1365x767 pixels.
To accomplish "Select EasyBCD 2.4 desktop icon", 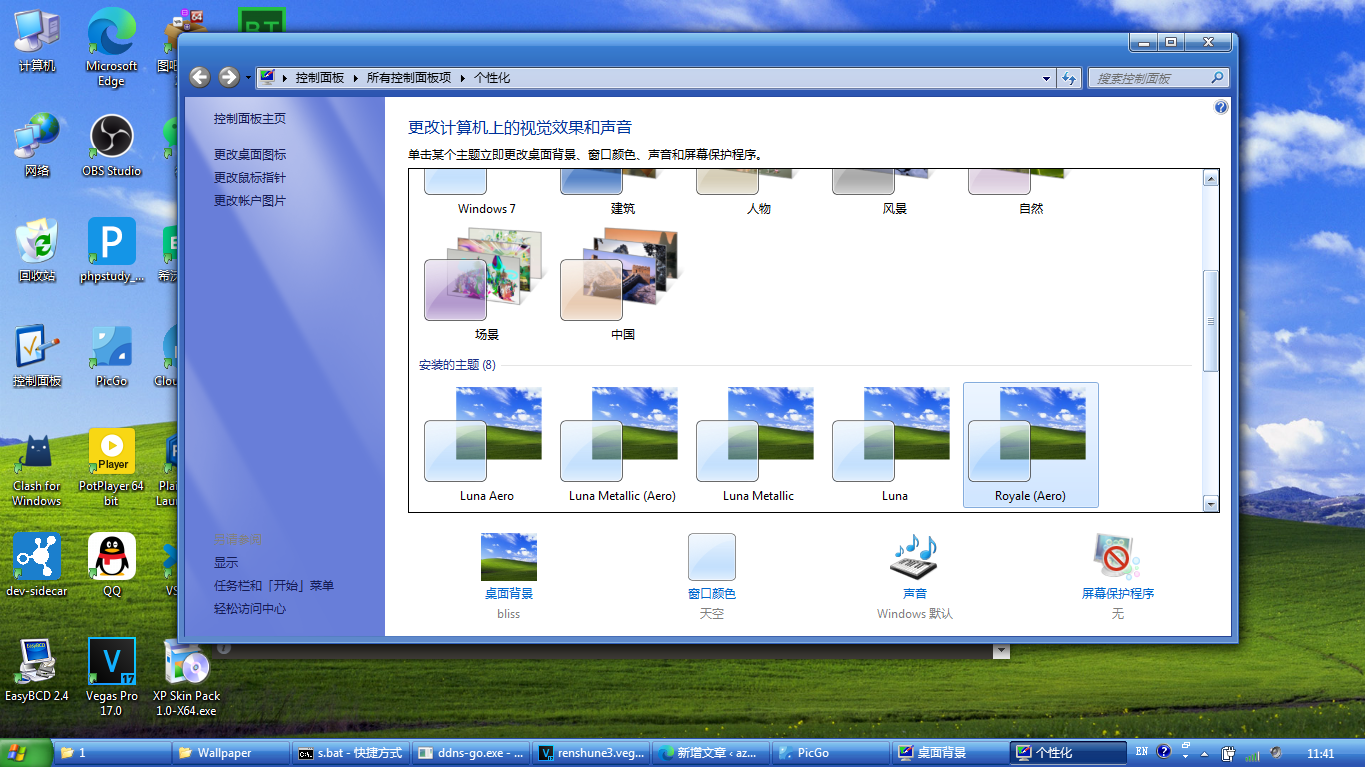I will tap(37, 670).
